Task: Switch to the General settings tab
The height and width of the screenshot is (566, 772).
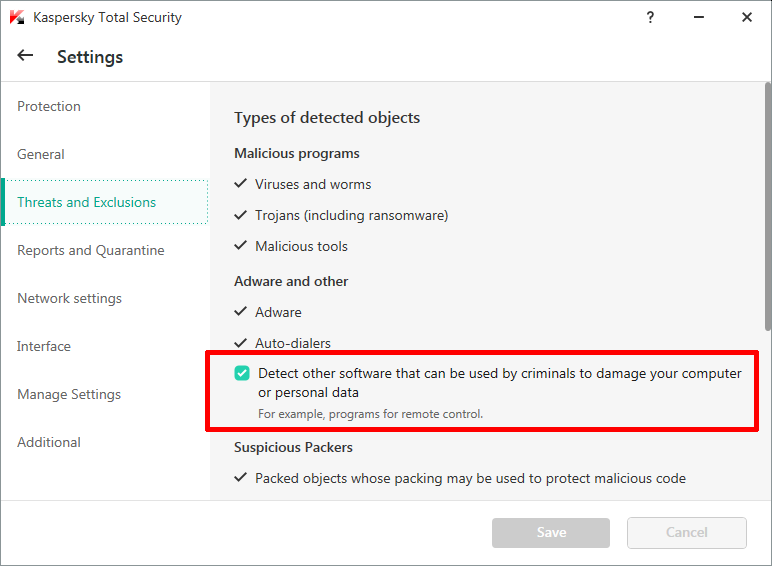Action: pos(41,154)
